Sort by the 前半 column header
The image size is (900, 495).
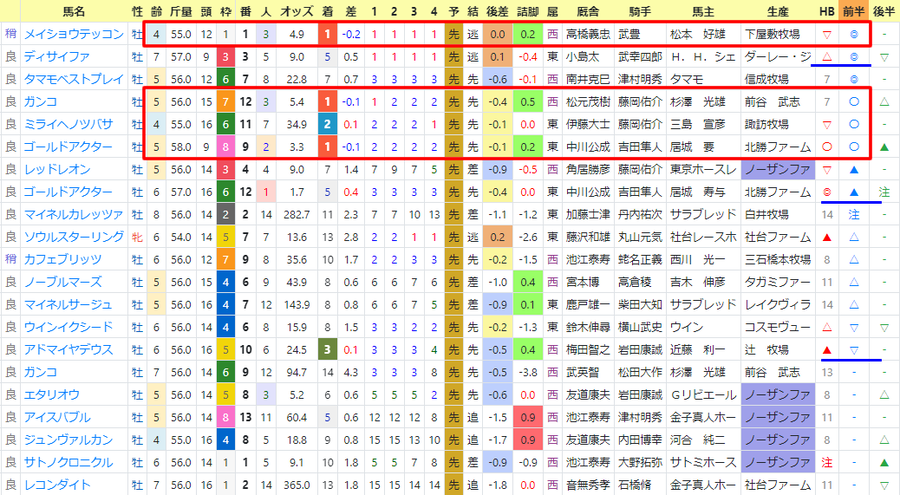point(854,11)
